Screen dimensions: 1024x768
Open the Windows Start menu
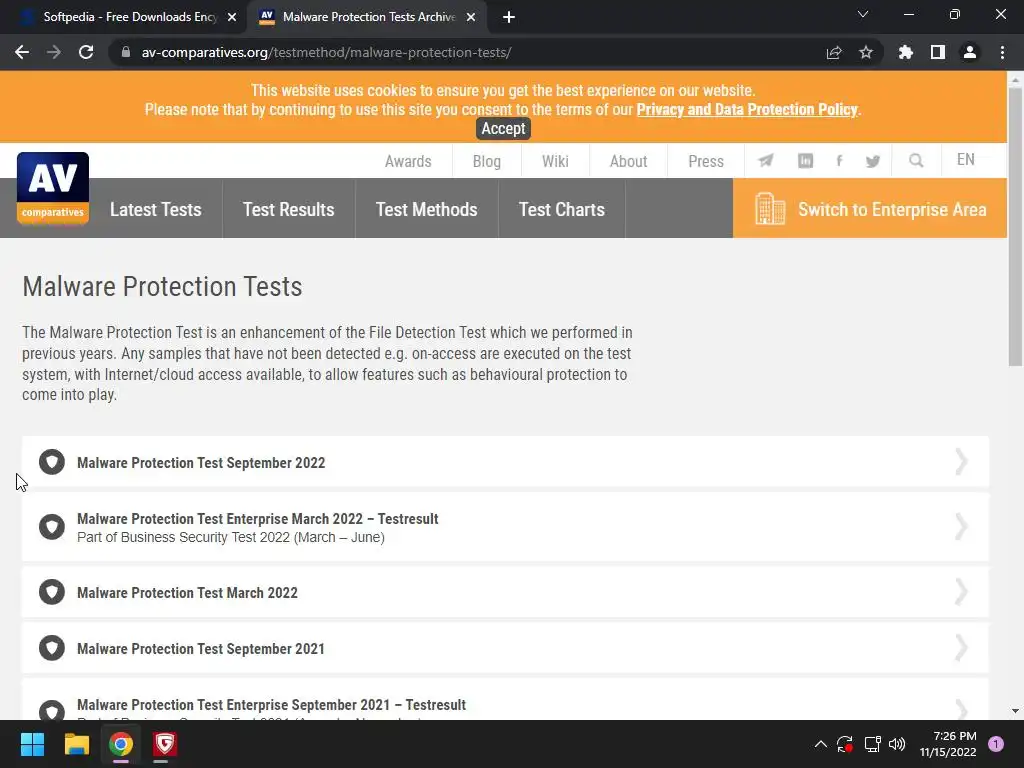click(x=32, y=744)
